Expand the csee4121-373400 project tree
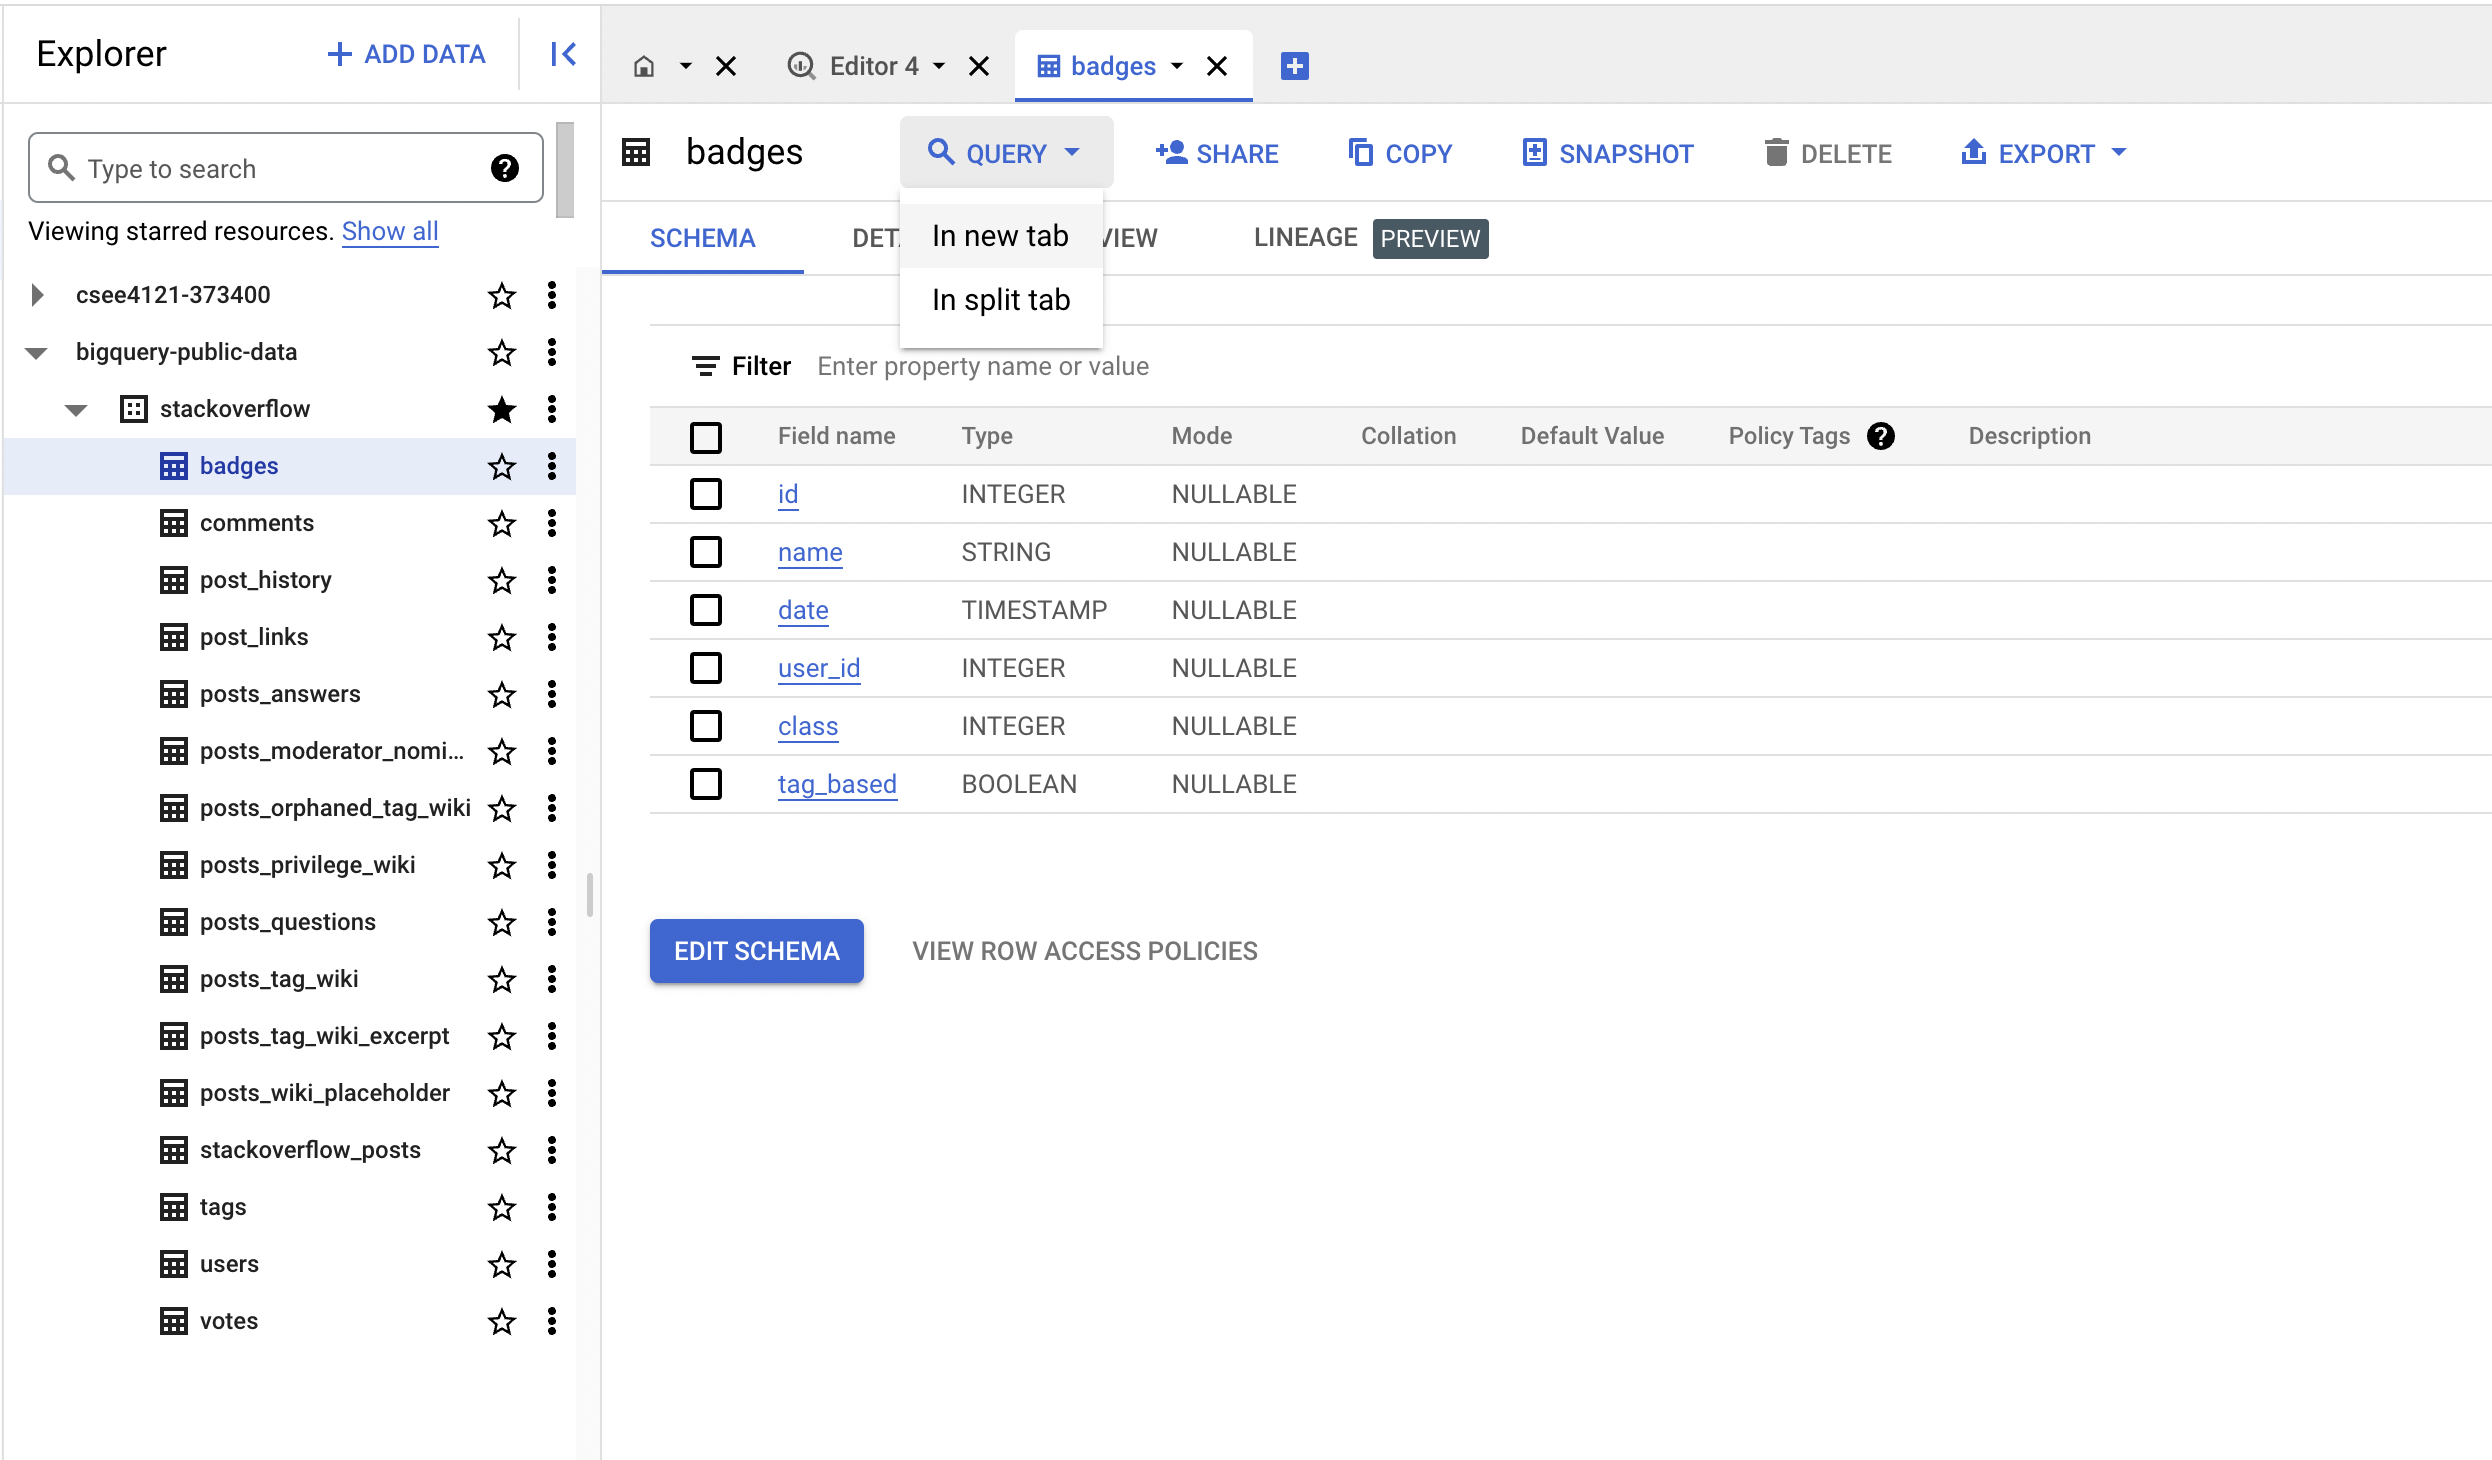 point(37,295)
